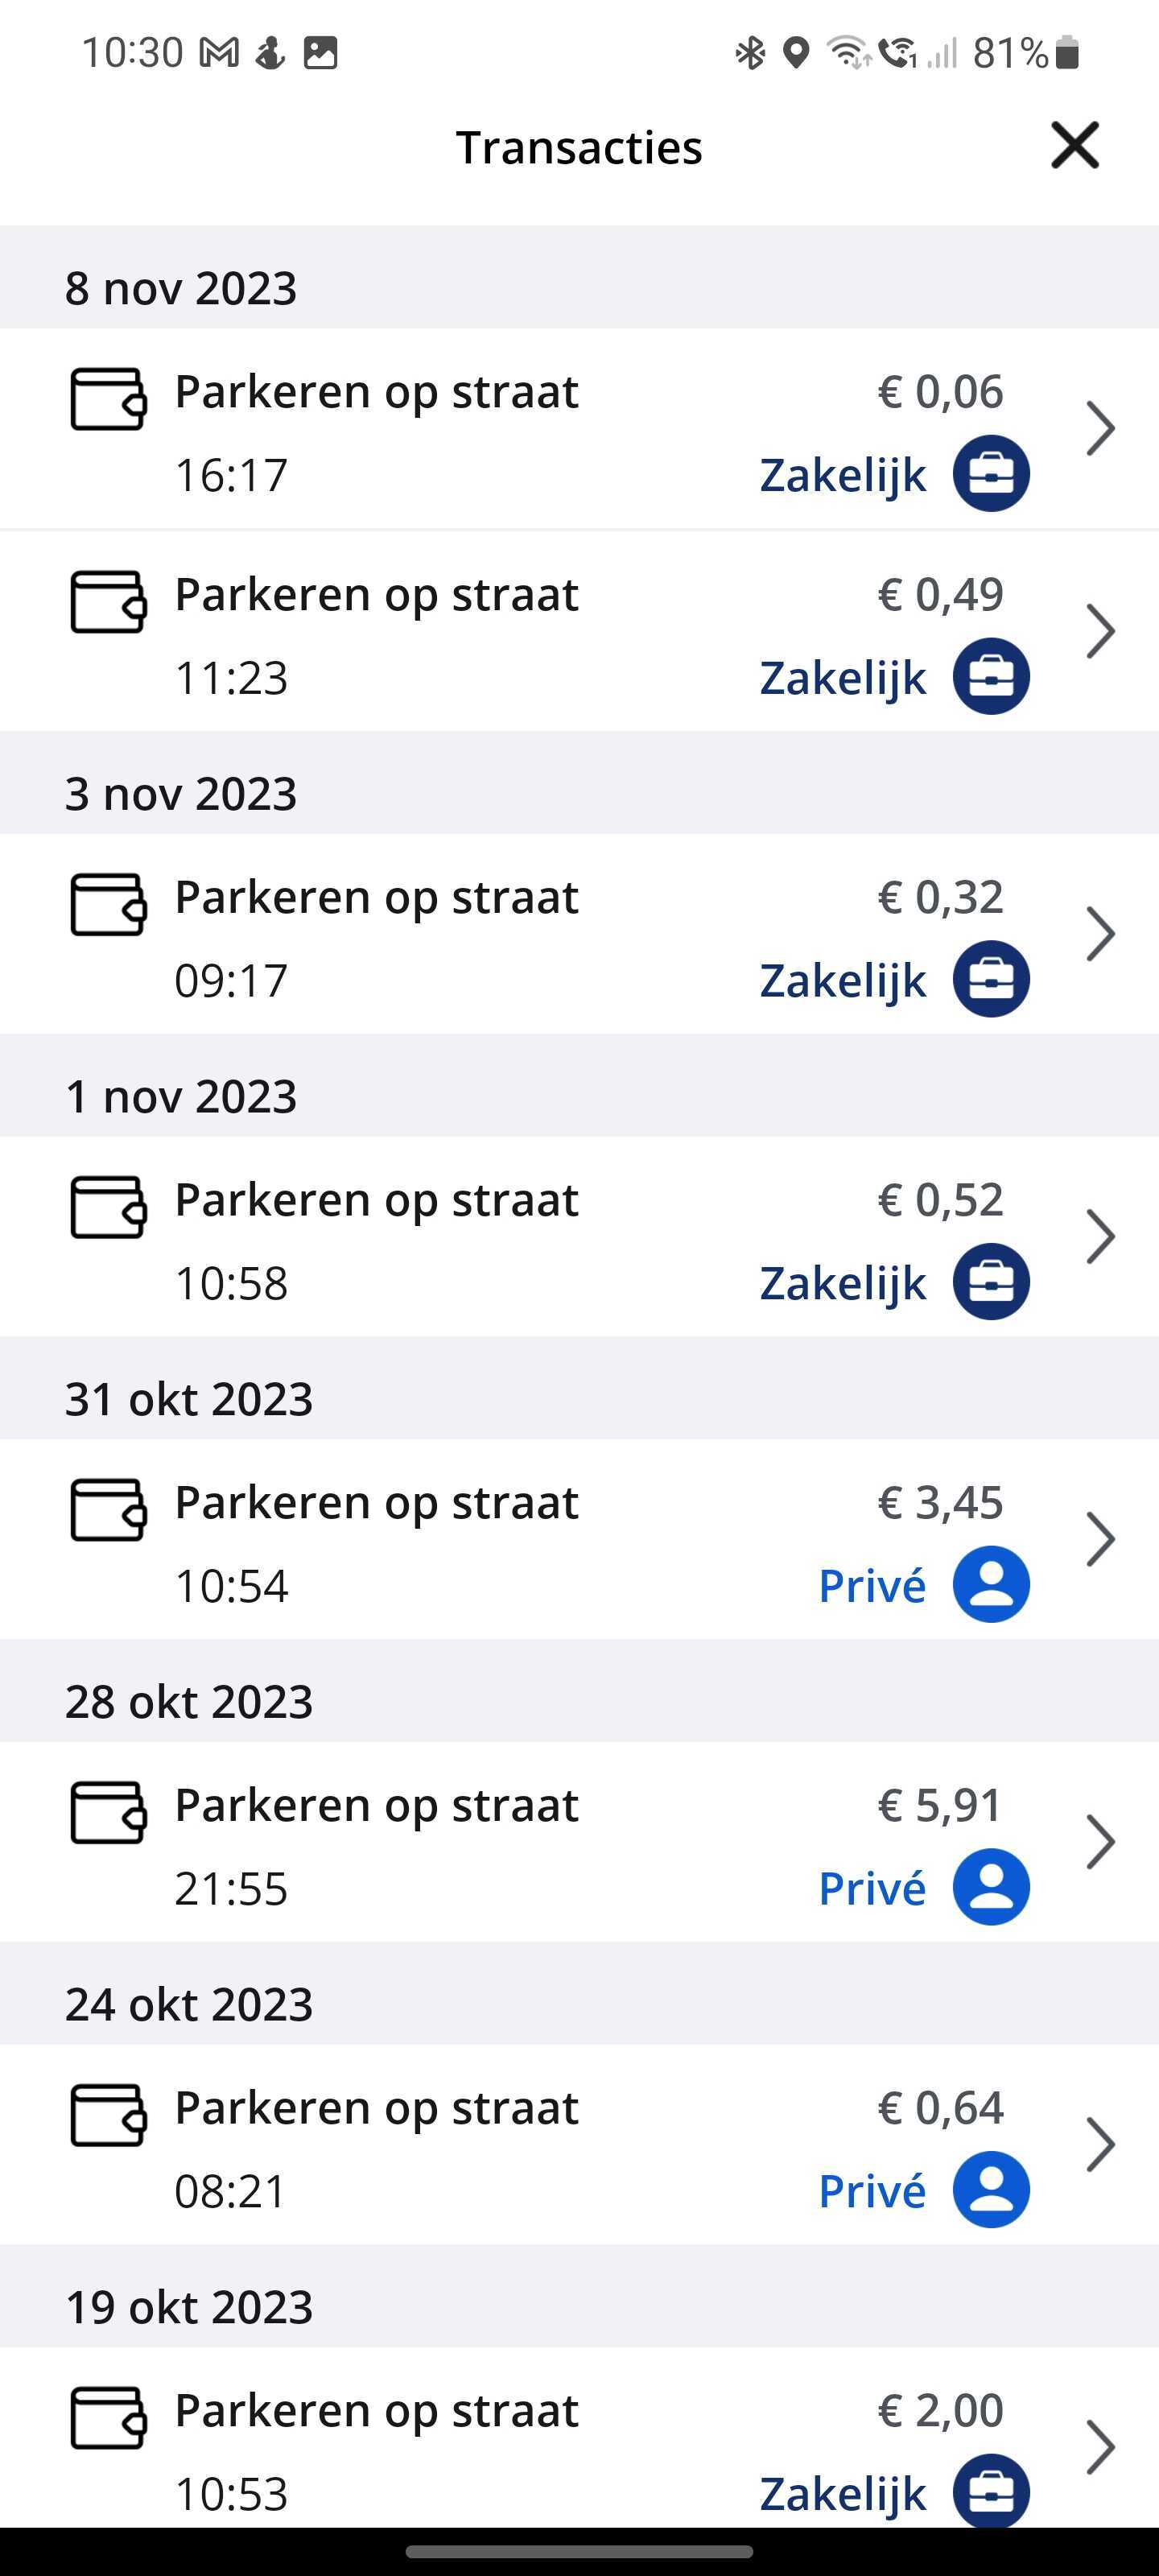Open details chevron for the €0,49 transaction

click(x=1100, y=631)
